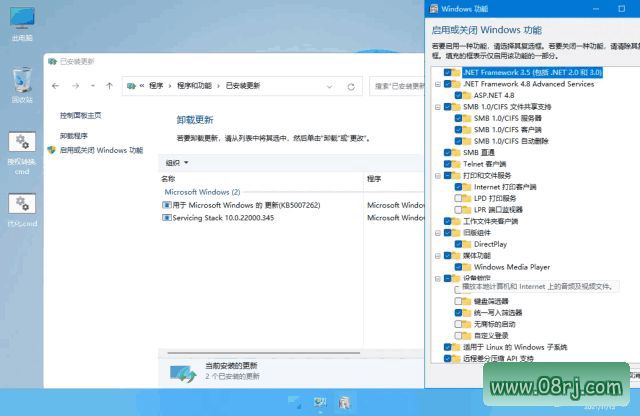The width and height of the screenshot is (640, 416).
Task: Click shield icon beside Windows features link
Action: pos(51,150)
